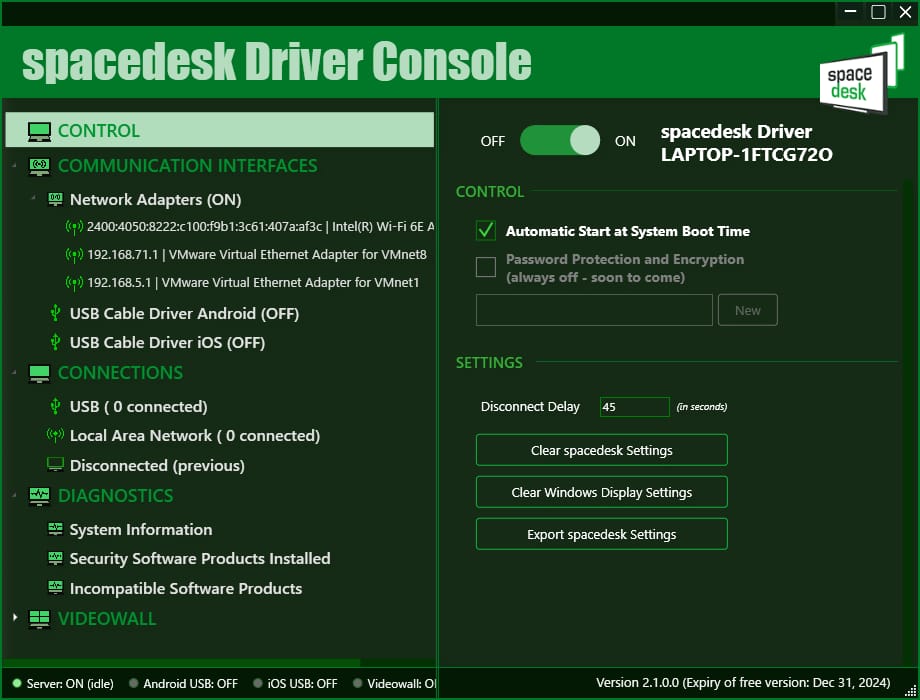Collapse the Network Adapters (ON) node

tap(33, 200)
